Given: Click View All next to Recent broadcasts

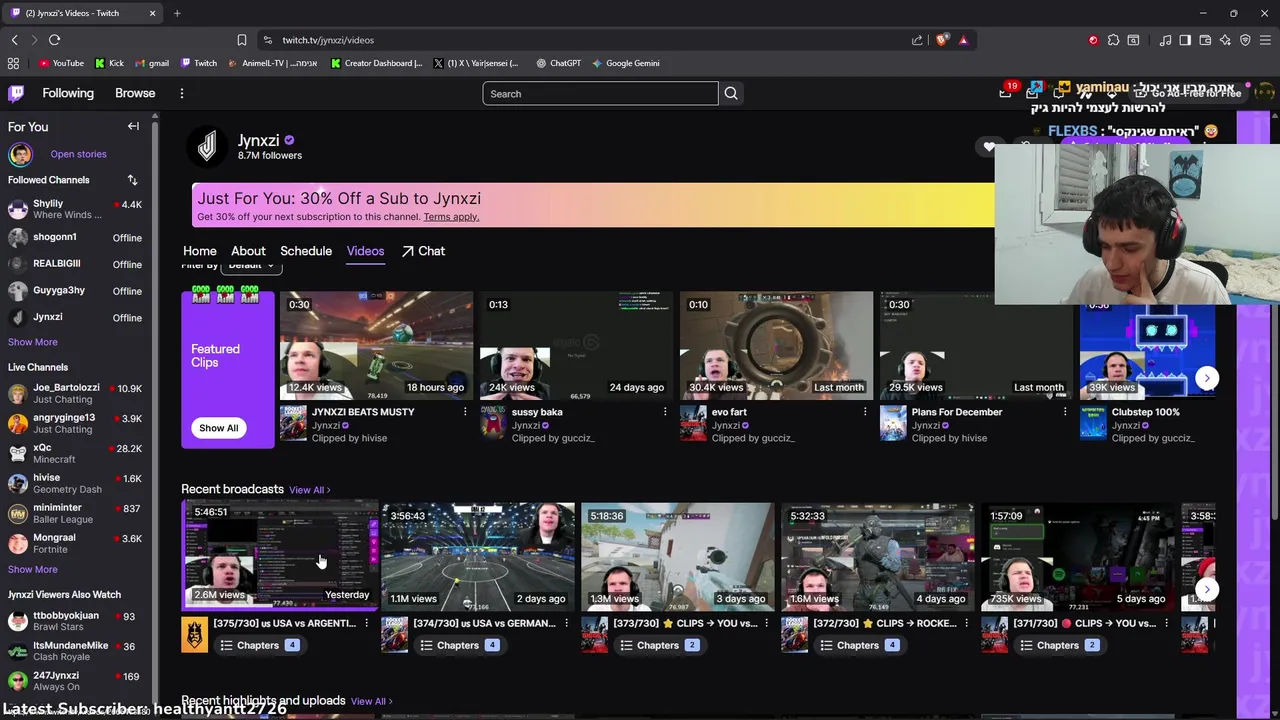Looking at the screenshot, I should [309, 490].
